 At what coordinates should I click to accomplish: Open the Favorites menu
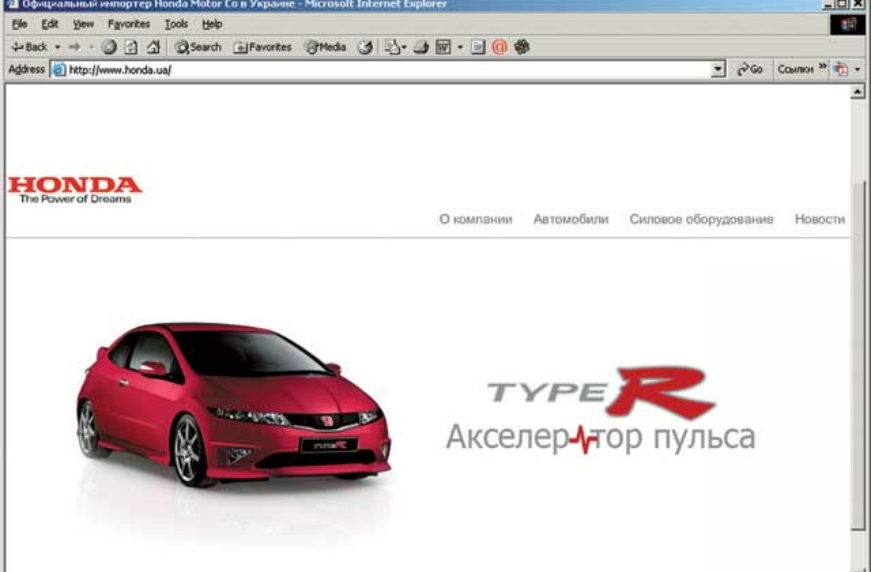tap(128, 24)
